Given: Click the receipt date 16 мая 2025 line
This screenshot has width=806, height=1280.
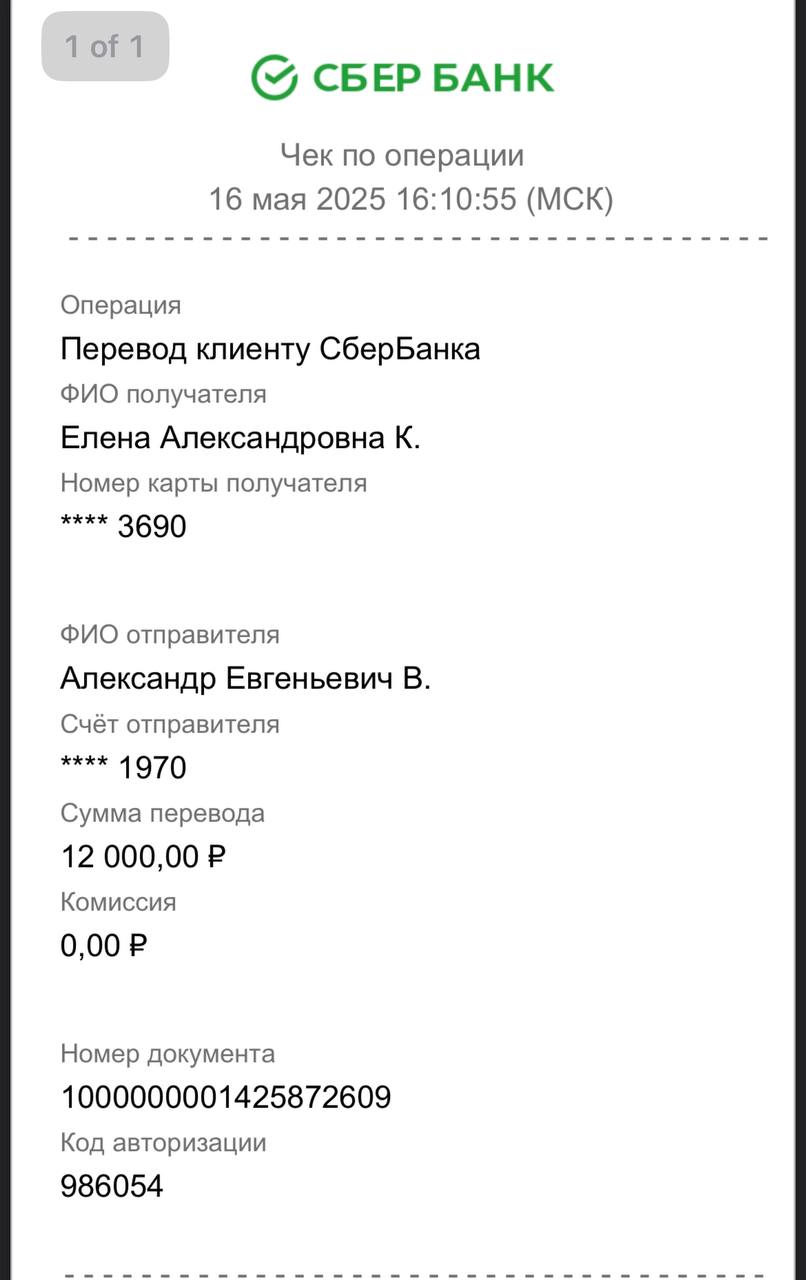Looking at the screenshot, I should click(411, 199).
